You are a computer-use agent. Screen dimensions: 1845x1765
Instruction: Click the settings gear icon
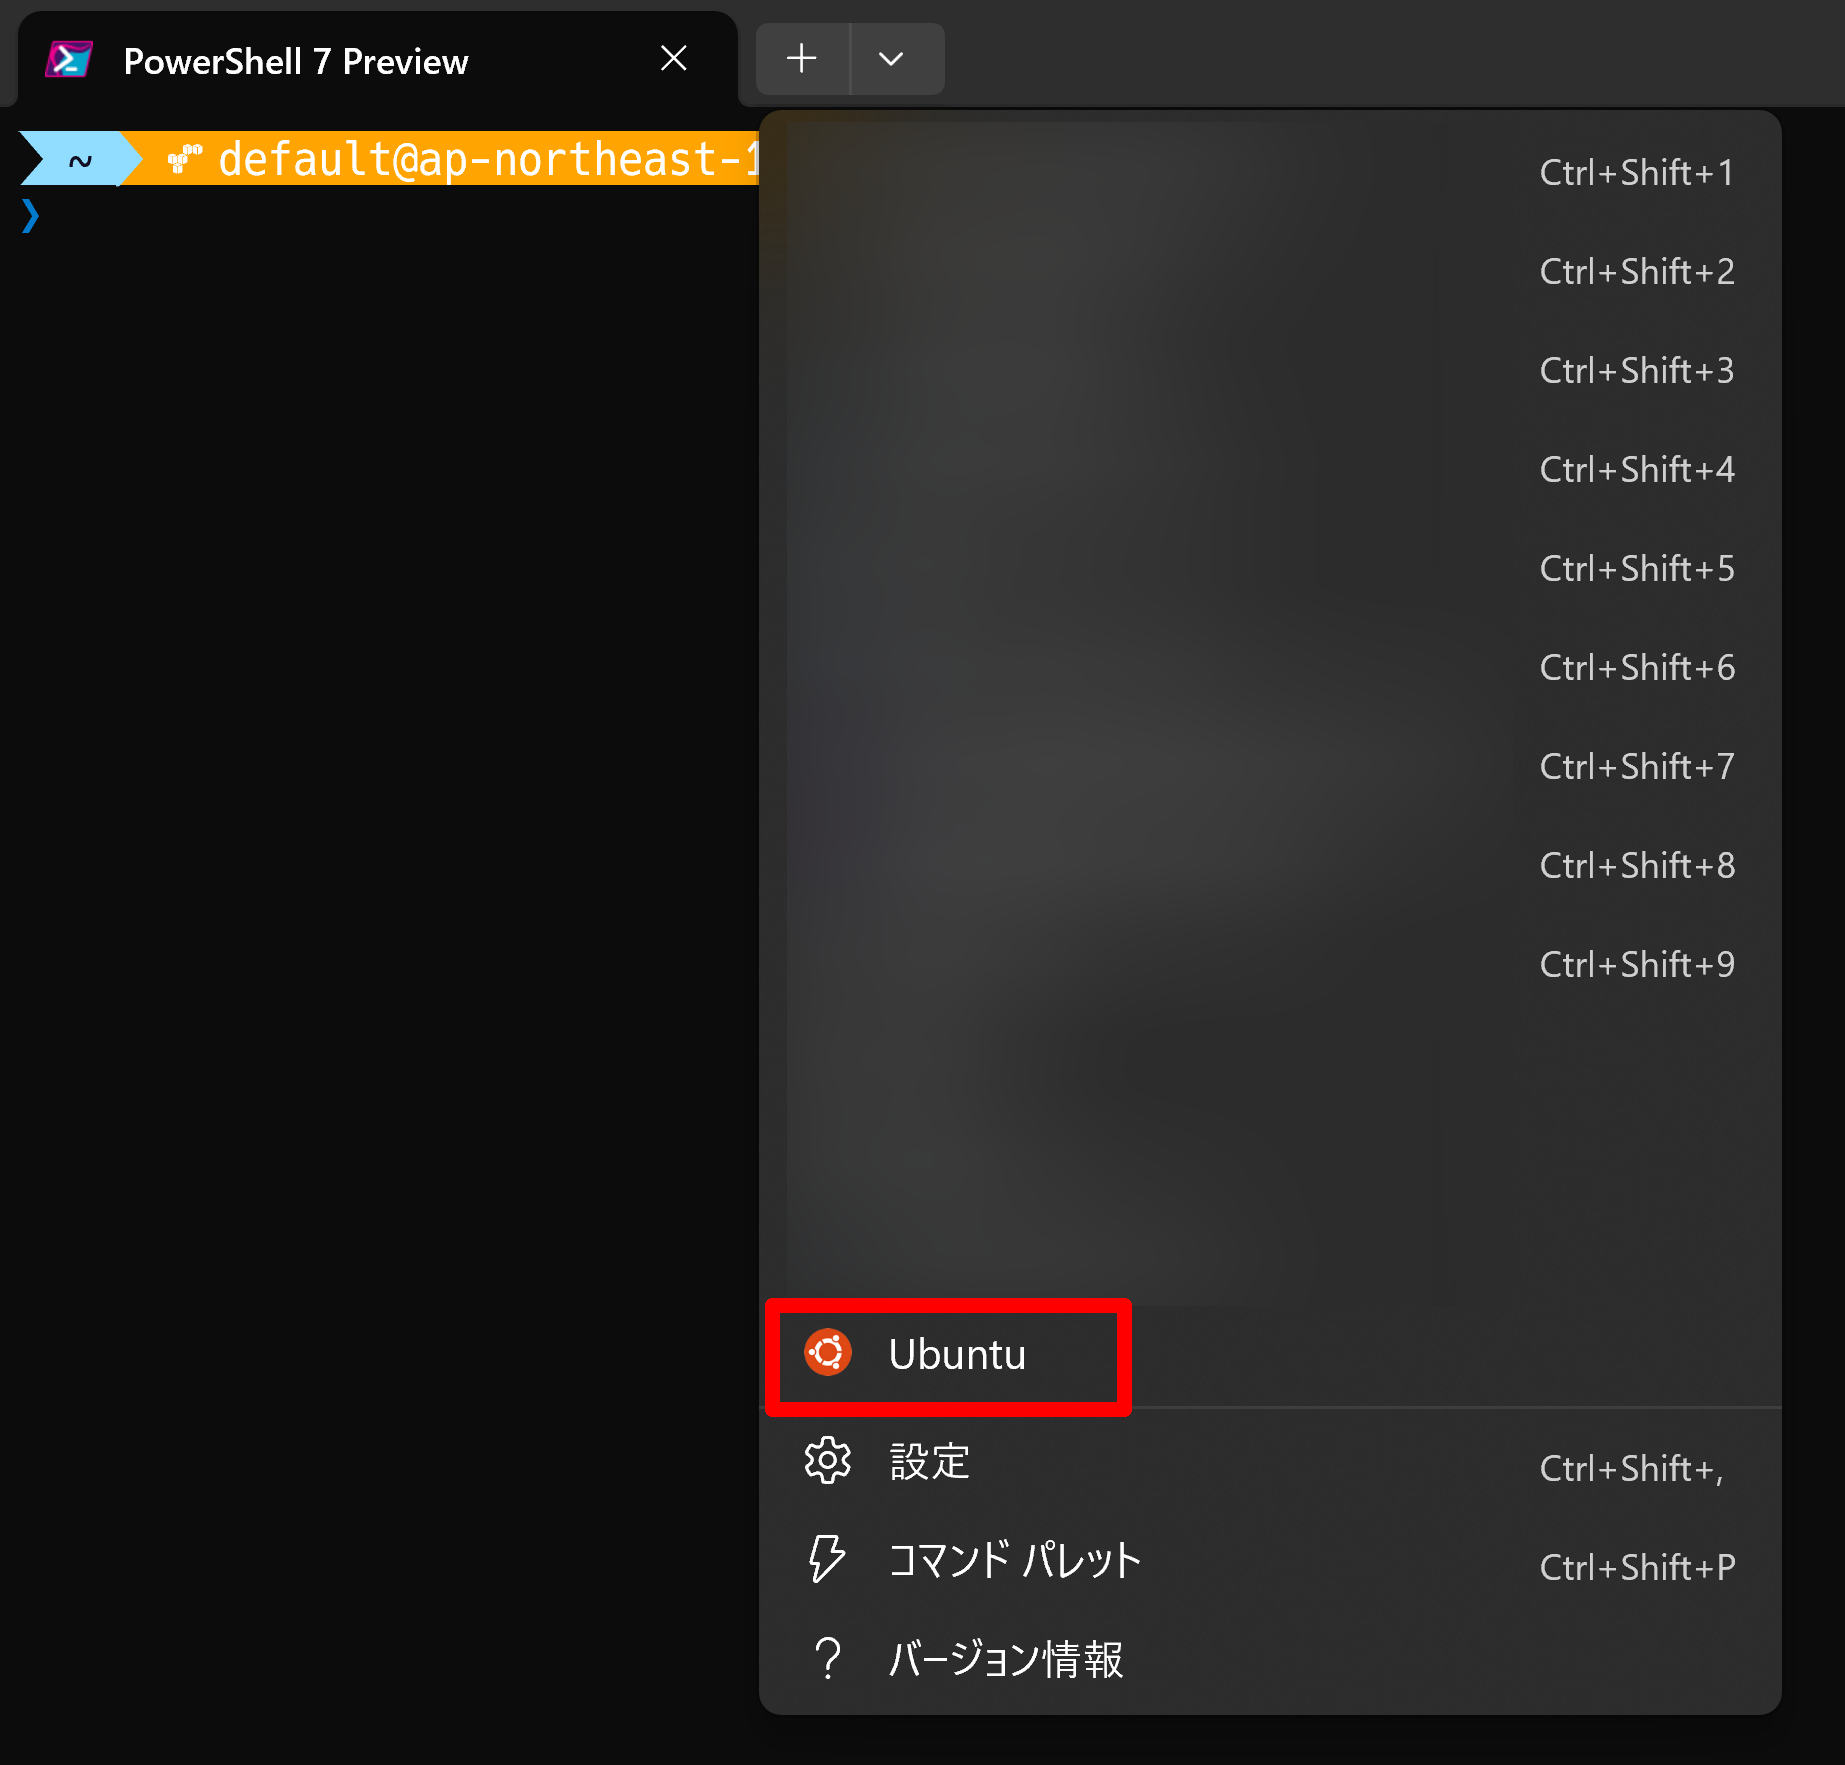click(828, 1461)
